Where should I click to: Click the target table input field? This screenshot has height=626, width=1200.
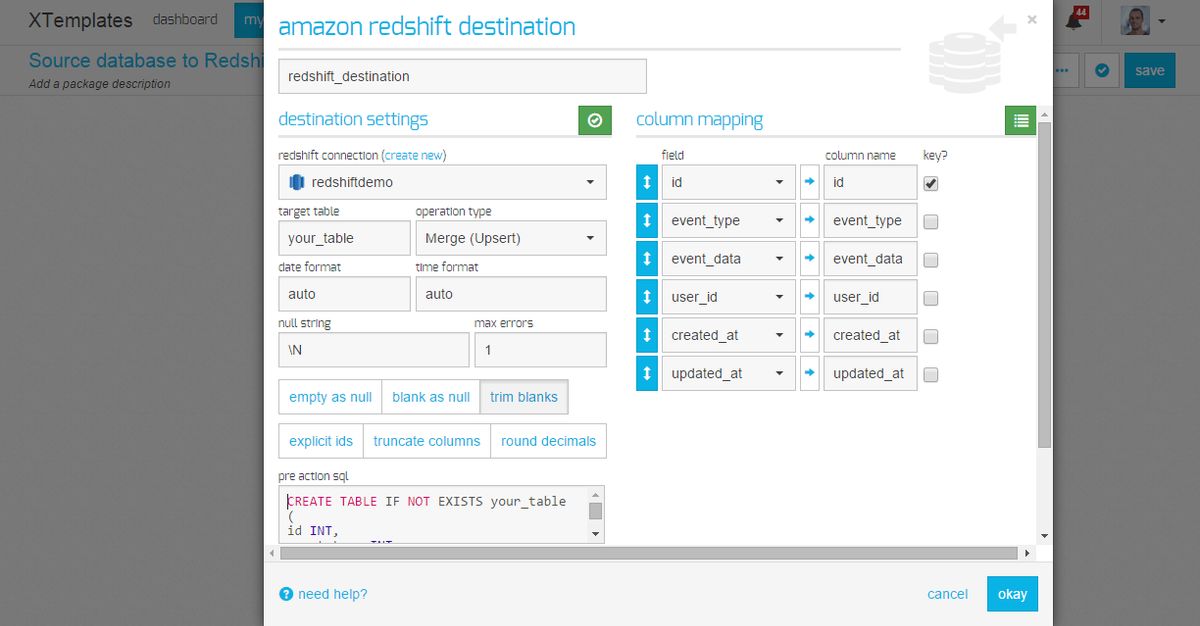pyautogui.click(x=344, y=238)
